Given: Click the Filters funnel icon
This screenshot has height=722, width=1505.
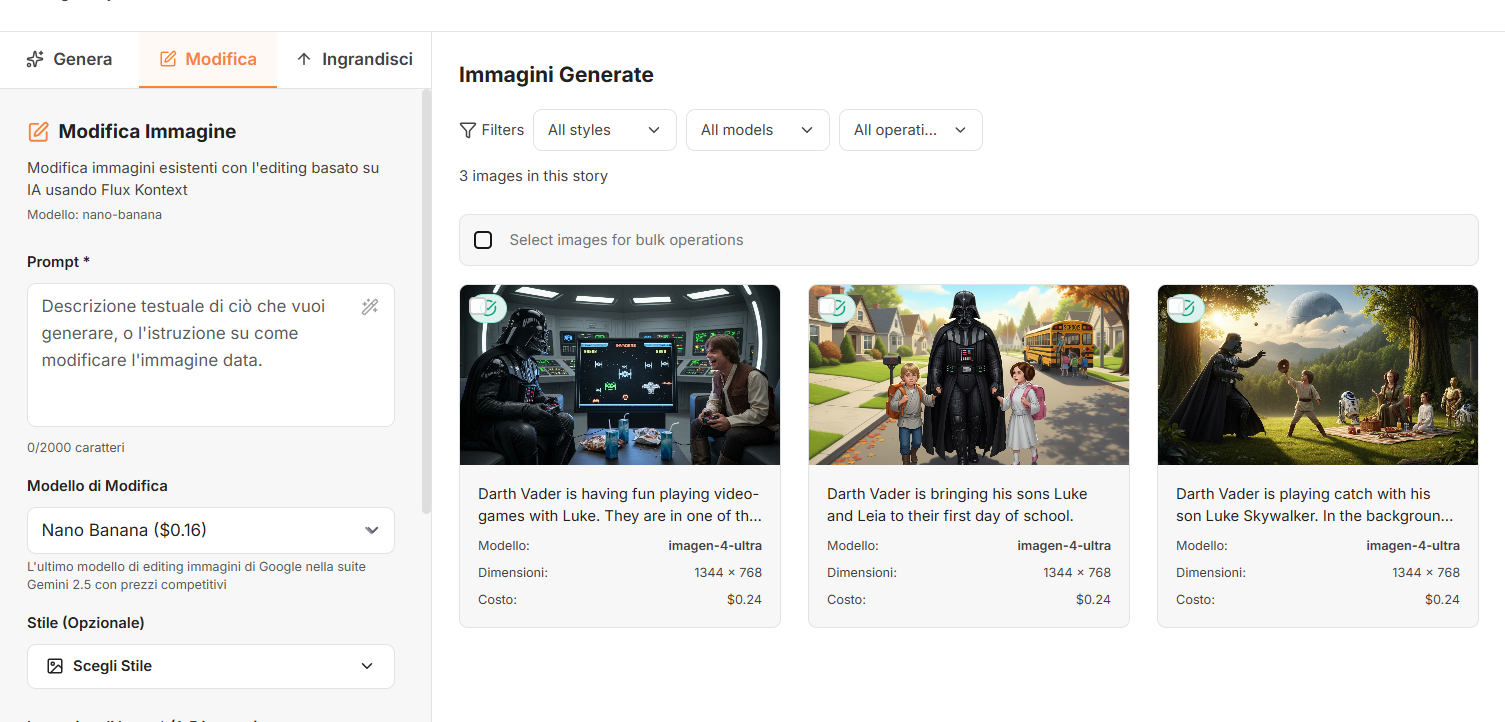Looking at the screenshot, I should pyautogui.click(x=467, y=130).
